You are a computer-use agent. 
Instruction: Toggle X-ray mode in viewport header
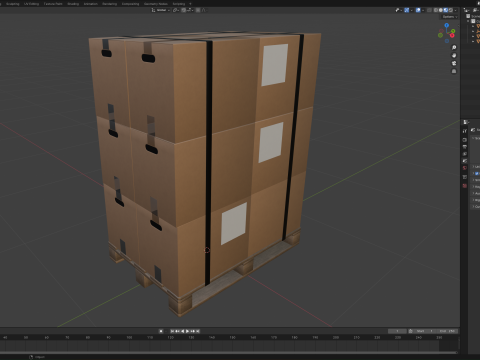429,10
